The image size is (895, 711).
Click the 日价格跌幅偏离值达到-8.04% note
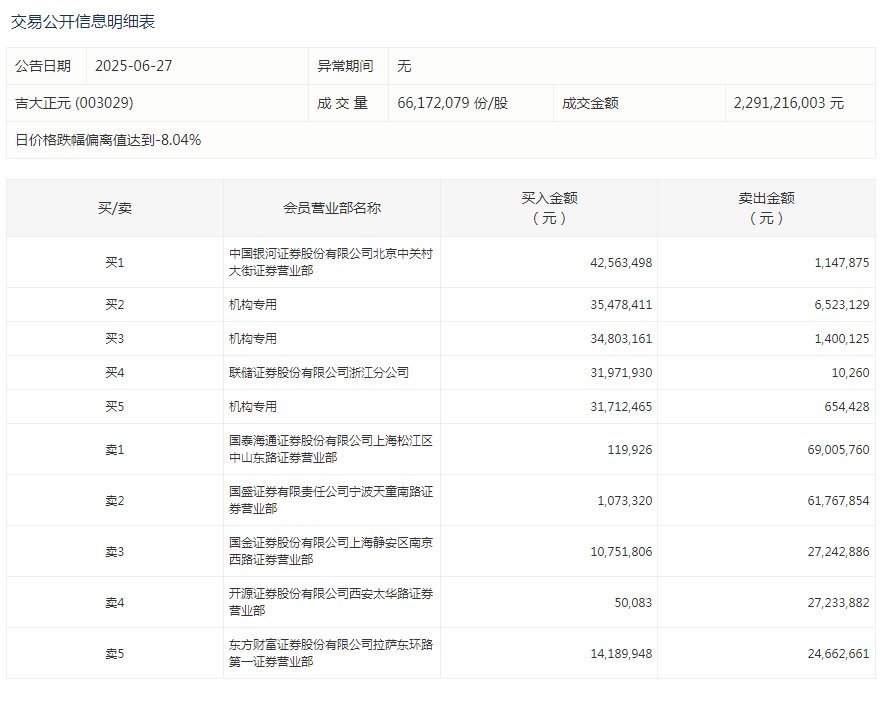[108, 140]
